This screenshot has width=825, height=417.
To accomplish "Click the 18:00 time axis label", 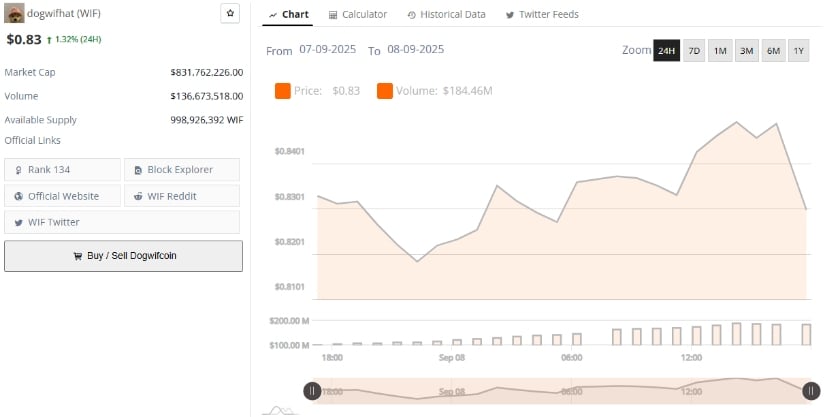I will coord(332,358).
